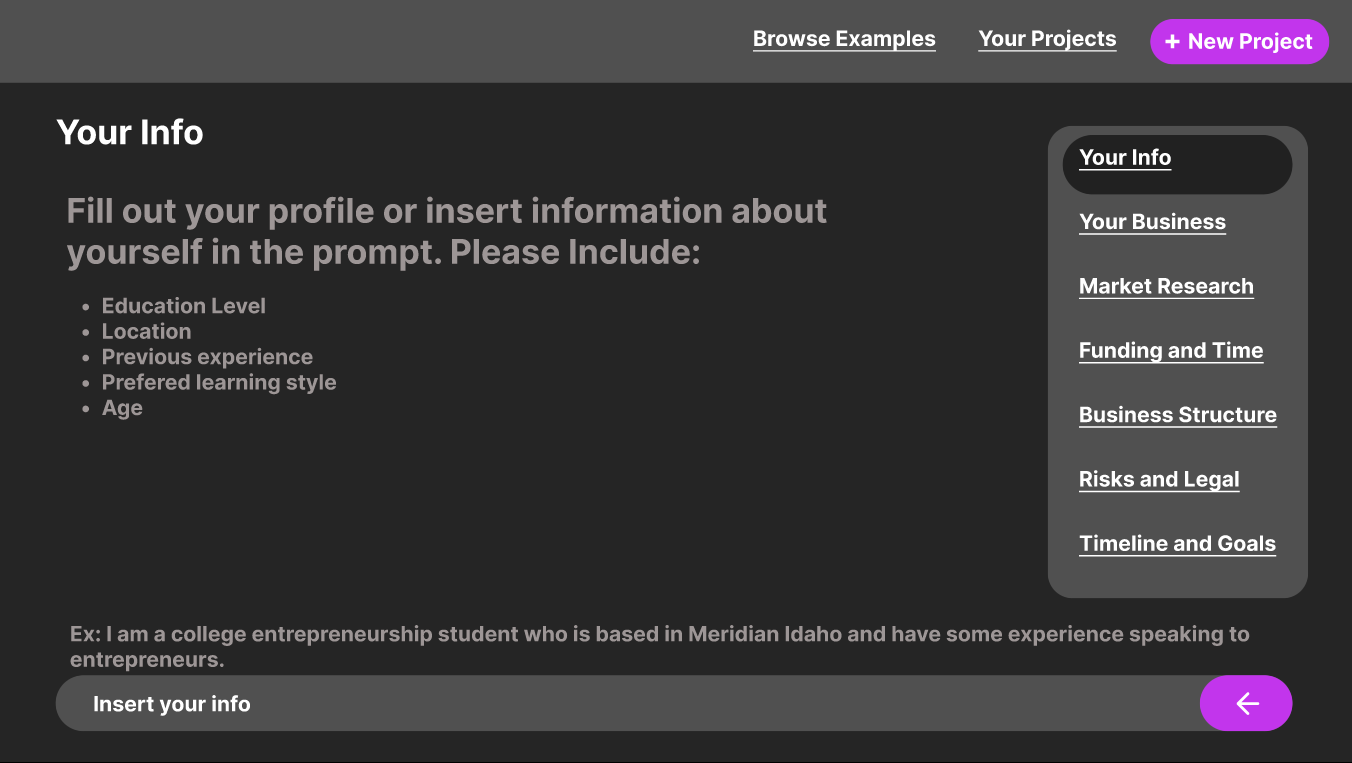The width and height of the screenshot is (1352, 763).
Task: Navigate to Funding and Time section
Action: point(1171,351)
